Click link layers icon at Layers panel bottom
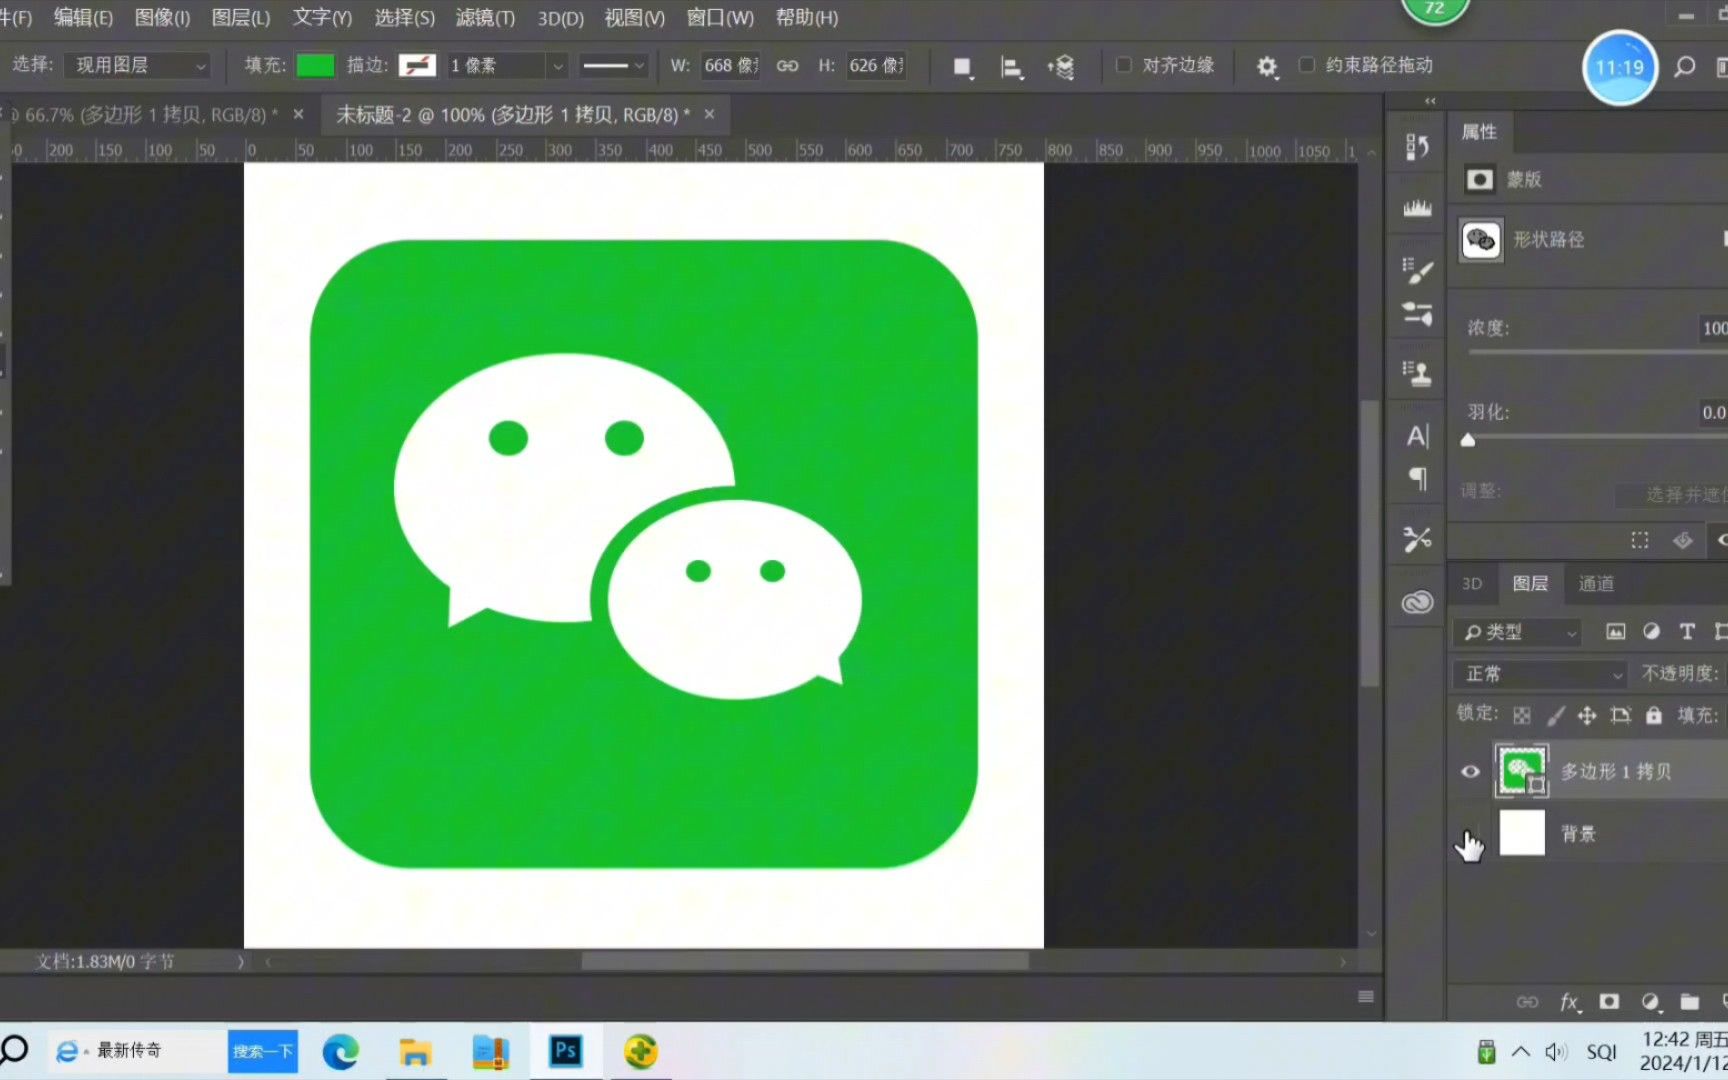The width and height of the screenshot is (1728, 1080). (x=1527, y=1002)
